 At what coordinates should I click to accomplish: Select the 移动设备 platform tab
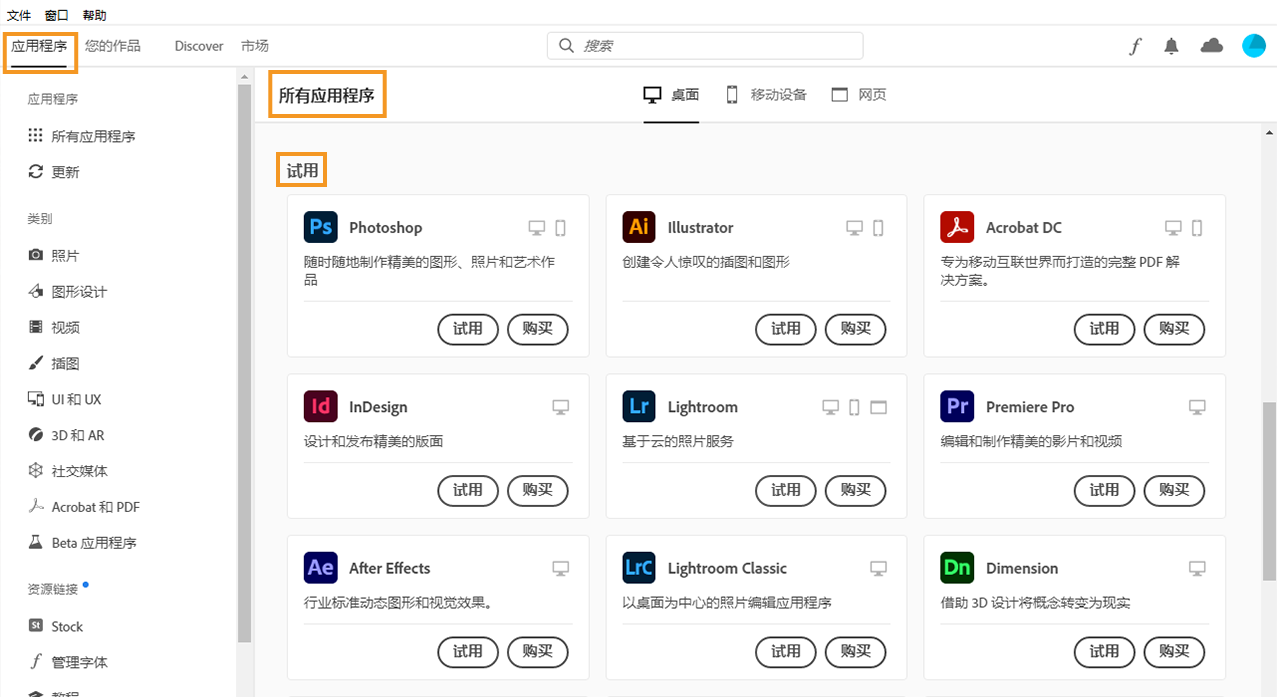(765, 95)
